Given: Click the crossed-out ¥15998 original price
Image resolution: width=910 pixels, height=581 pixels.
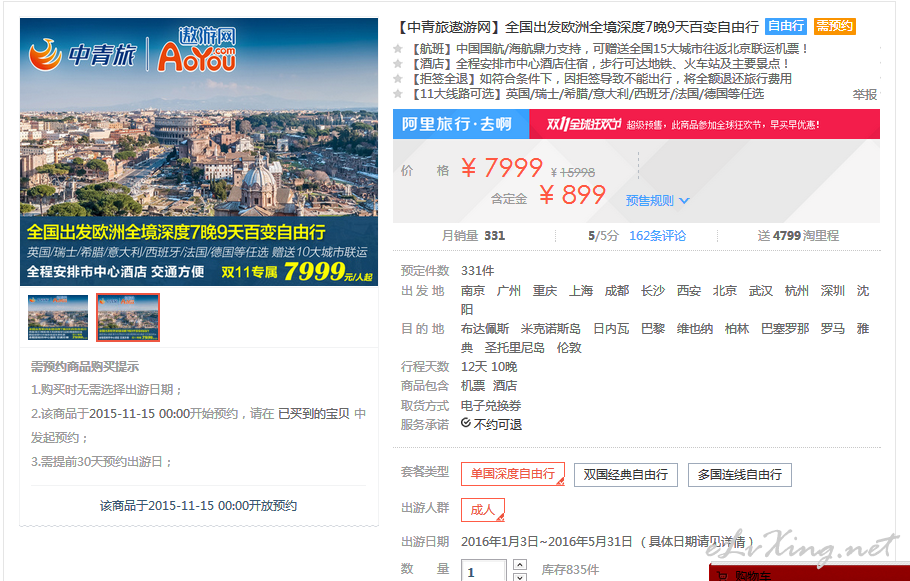Looking at the screenshot, I should (573, 172).
